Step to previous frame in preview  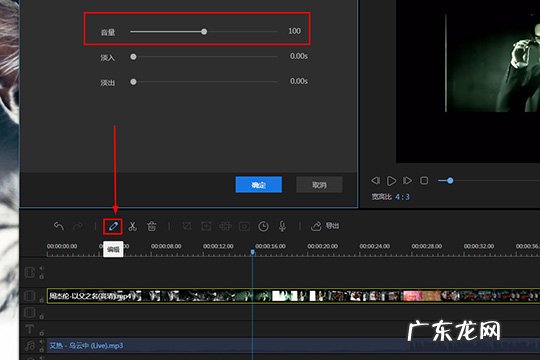(x=375, y=180)
